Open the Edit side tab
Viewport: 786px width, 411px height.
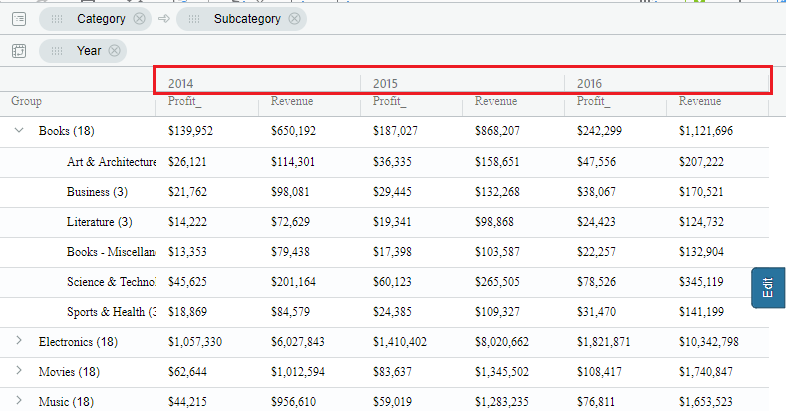[768, 288]
